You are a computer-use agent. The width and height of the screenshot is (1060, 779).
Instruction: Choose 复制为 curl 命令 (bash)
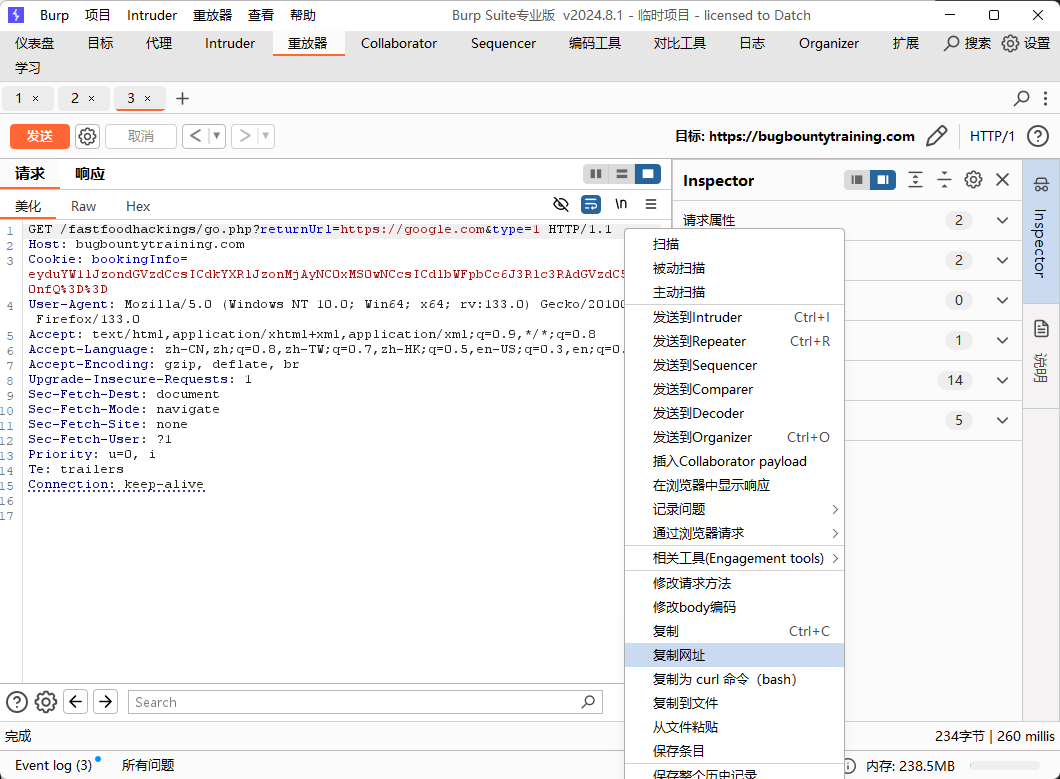click(735, 680)
